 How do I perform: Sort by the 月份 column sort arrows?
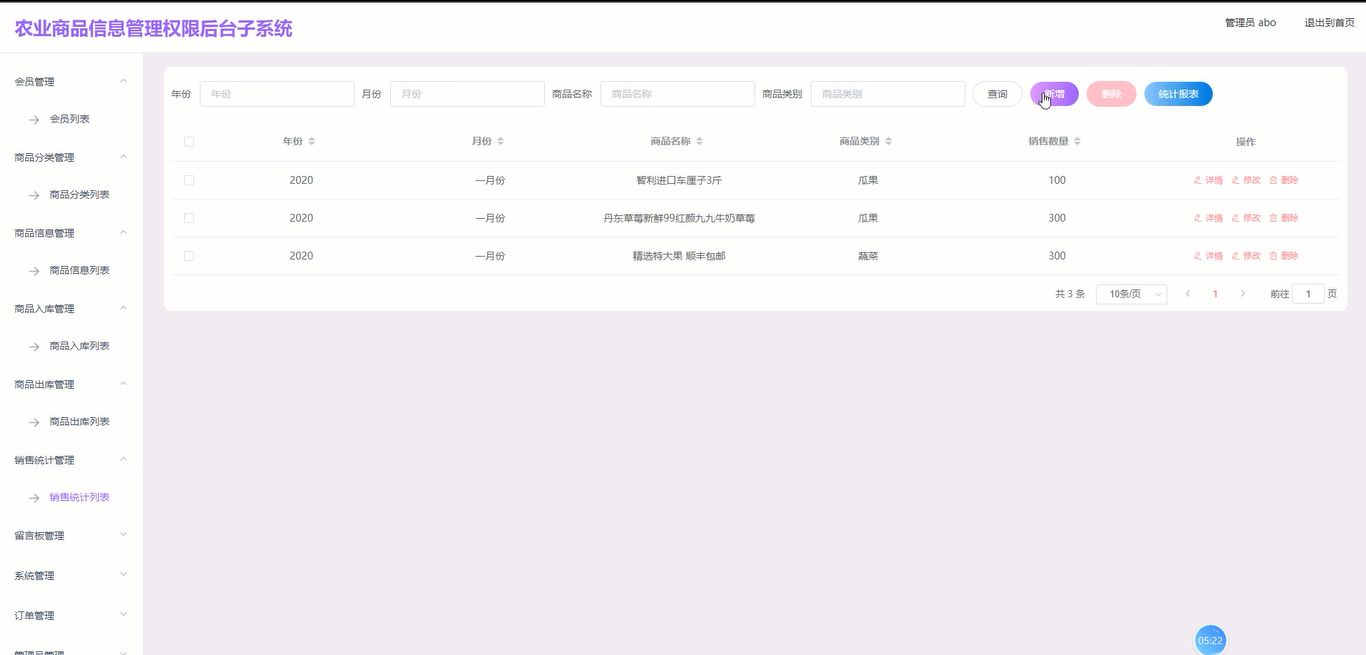pos(501,141)
